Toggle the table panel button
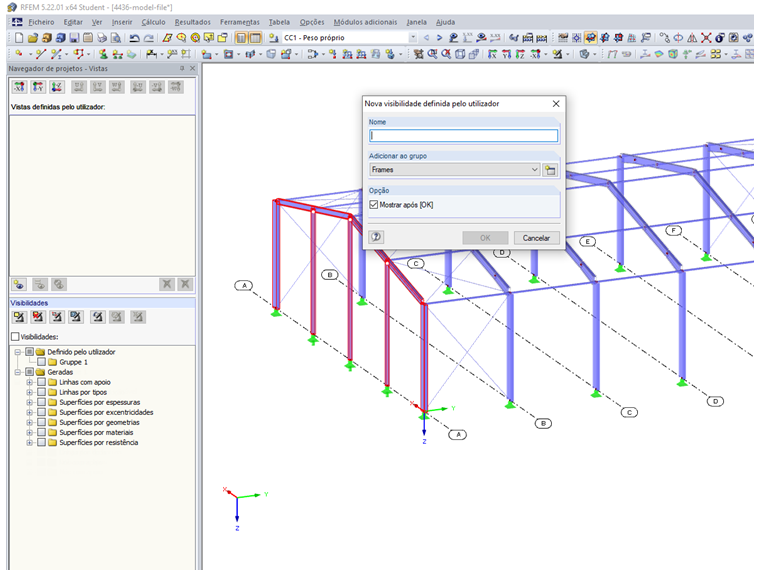 [x=255, y=38]
